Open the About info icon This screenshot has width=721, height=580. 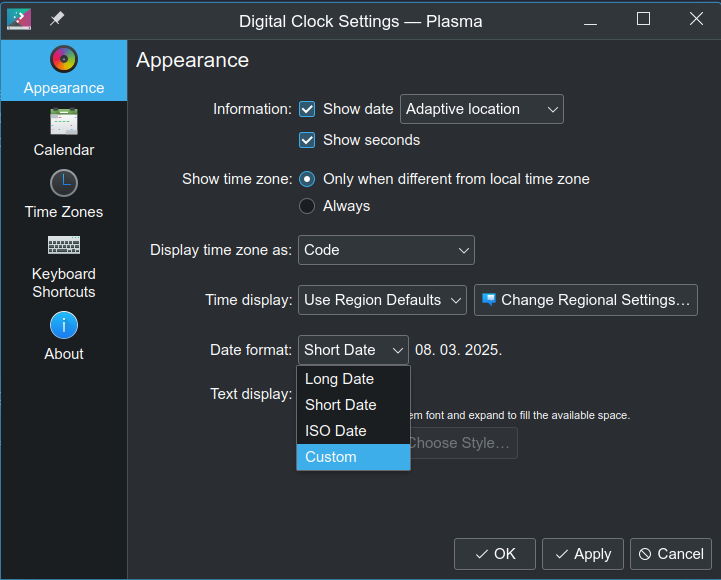[x=64, y=325]
